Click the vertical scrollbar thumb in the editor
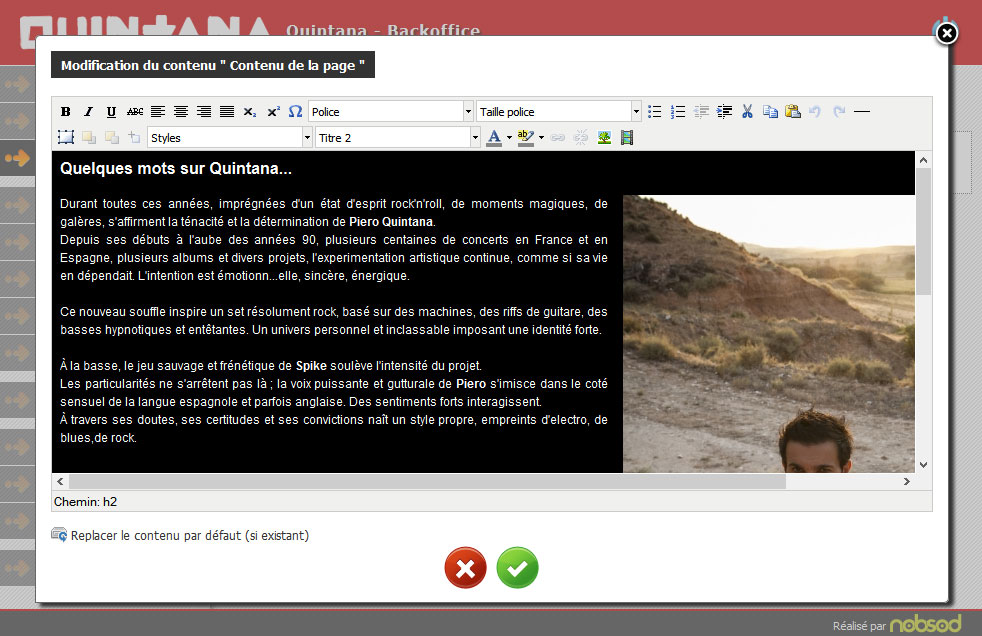 923,232
